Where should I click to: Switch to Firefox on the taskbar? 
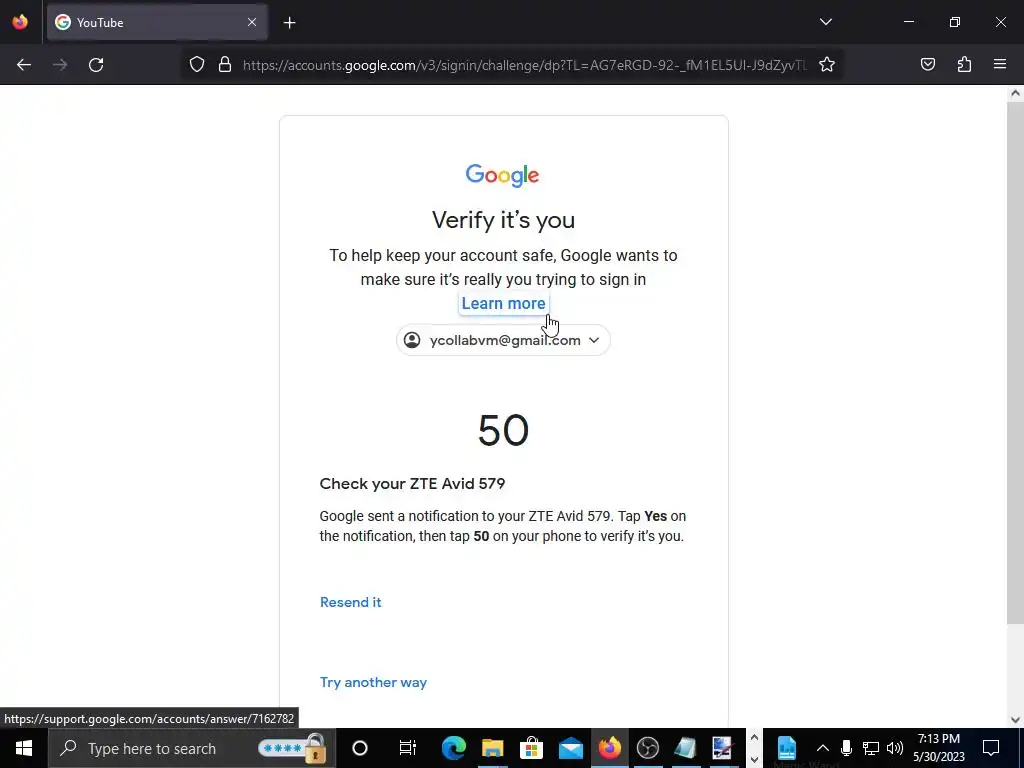609,748
